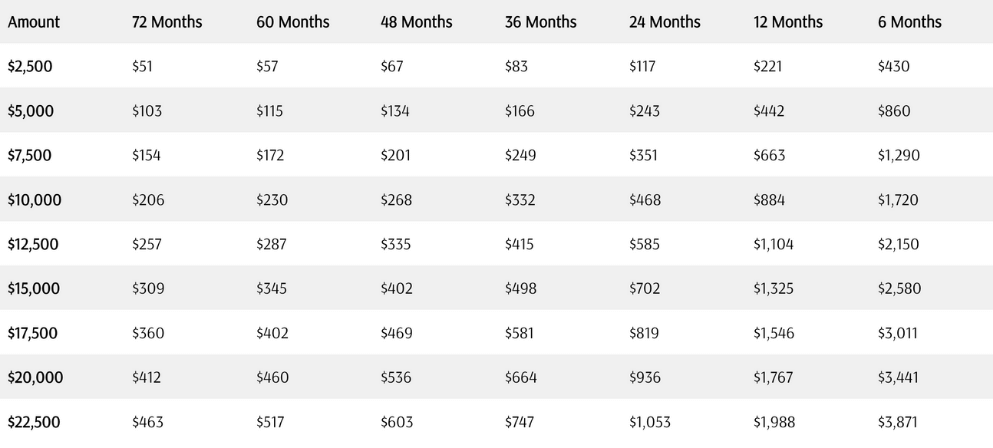Screen dimensions: 993x448
Task: Select the 72 Months column header
Action: tap(167, 22)
